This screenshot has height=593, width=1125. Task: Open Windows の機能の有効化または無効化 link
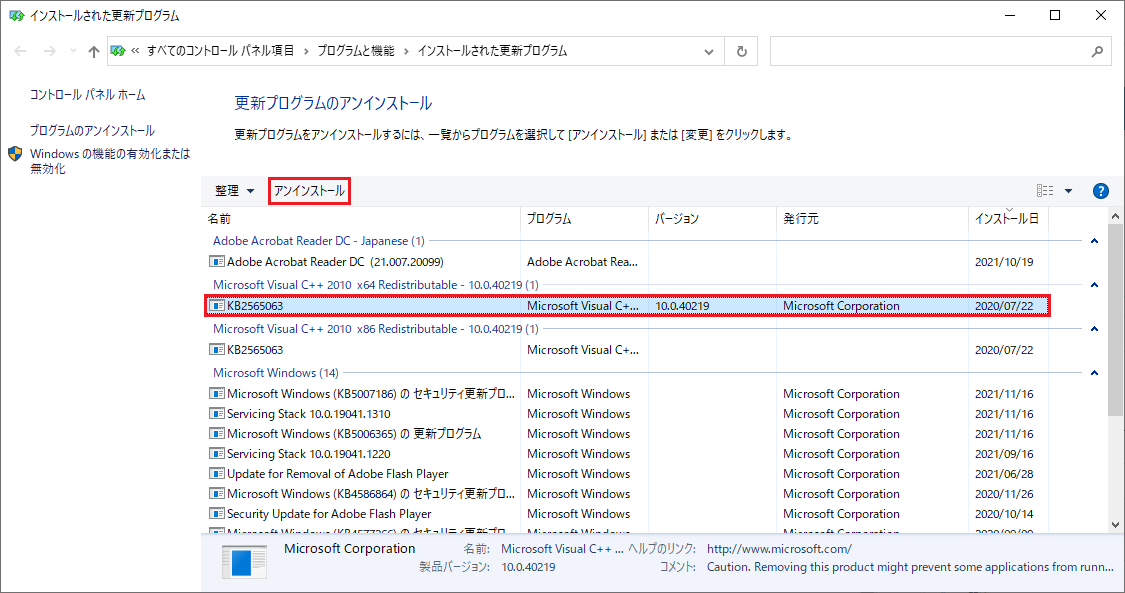tap(109, 161)
